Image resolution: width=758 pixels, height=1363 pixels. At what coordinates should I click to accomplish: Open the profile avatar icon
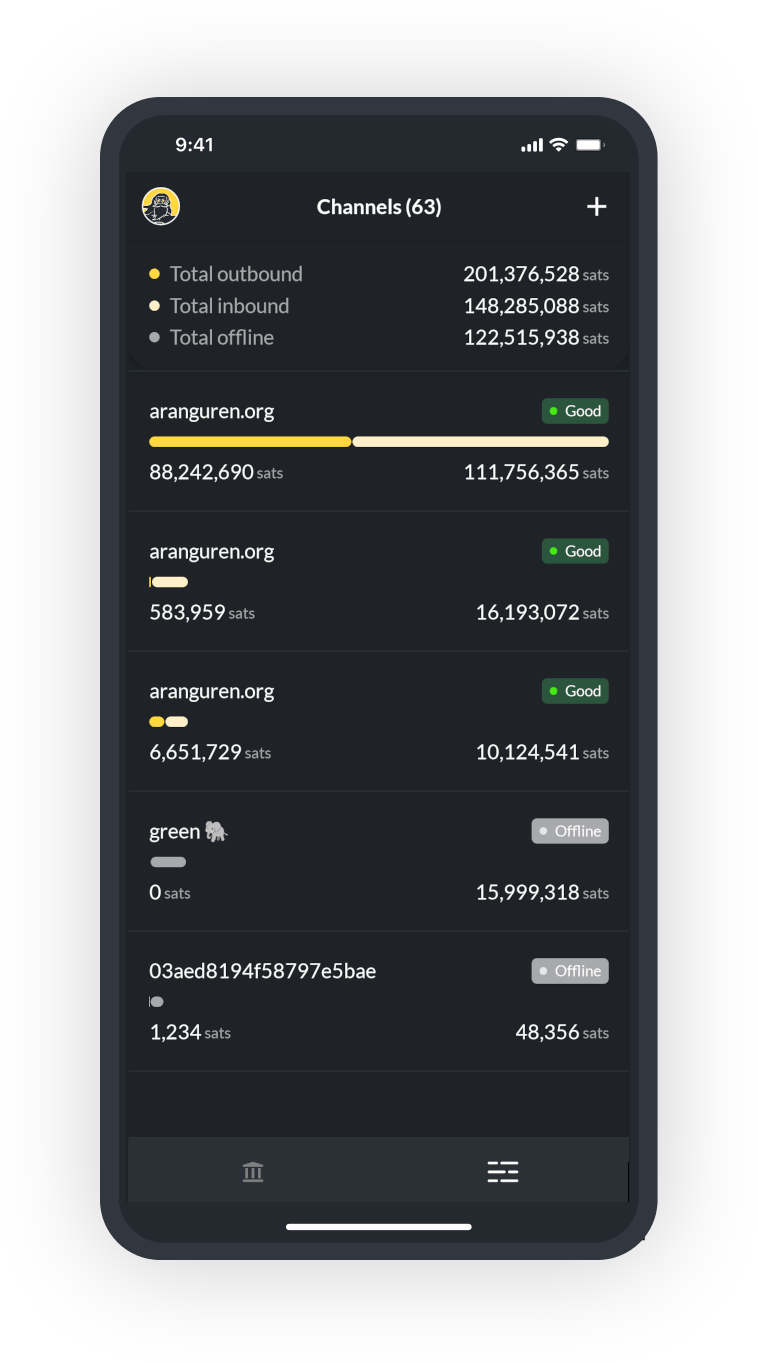pos(160,206)
